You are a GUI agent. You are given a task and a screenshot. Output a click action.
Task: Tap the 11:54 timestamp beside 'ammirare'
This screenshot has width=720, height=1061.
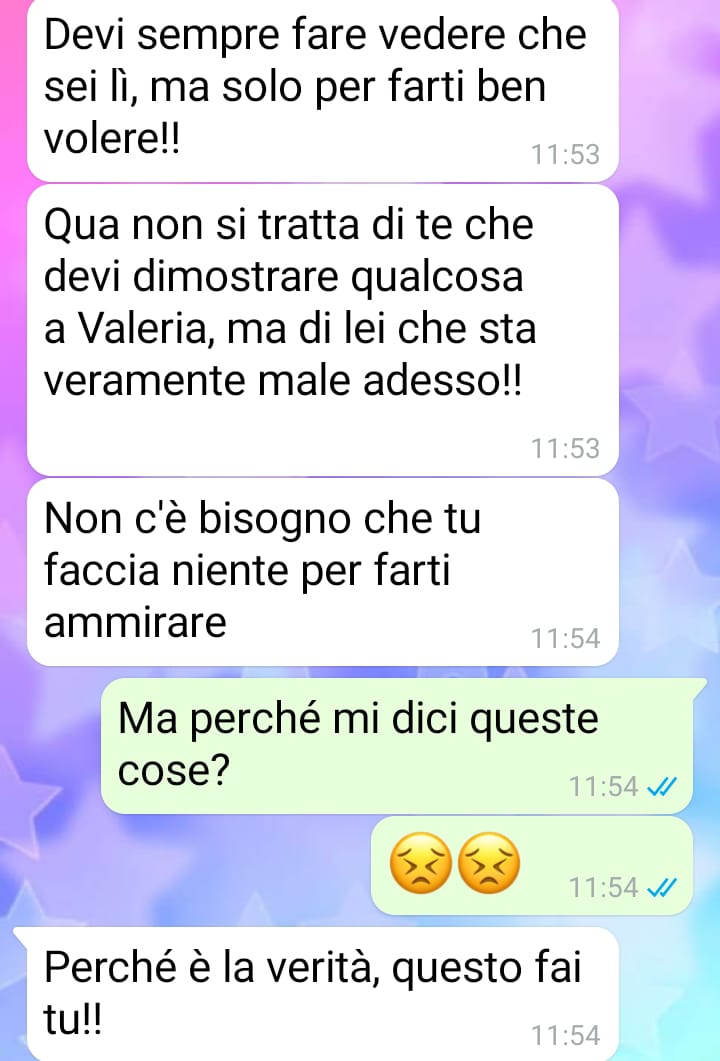click(565, 638)
